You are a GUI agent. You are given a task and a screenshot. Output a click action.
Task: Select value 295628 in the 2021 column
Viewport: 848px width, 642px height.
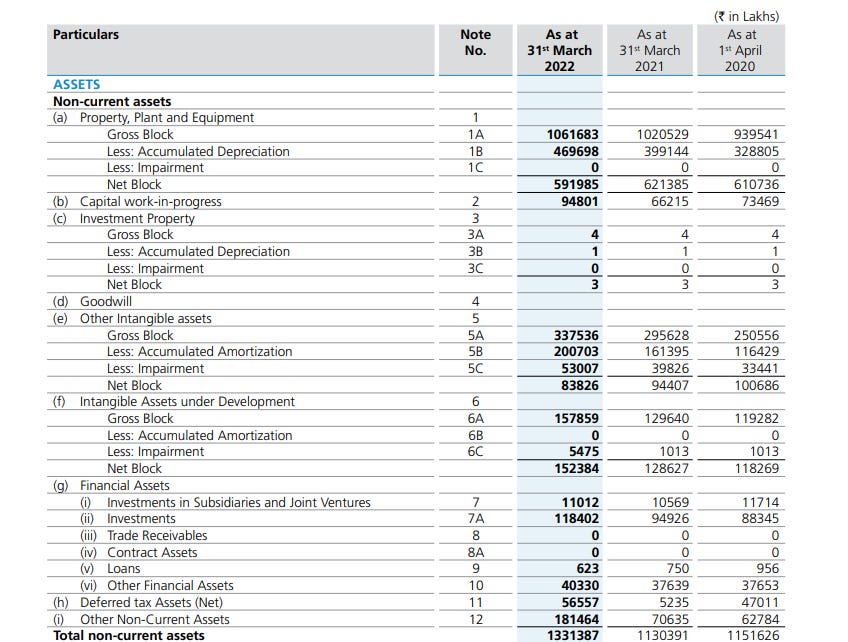[666, 335]
